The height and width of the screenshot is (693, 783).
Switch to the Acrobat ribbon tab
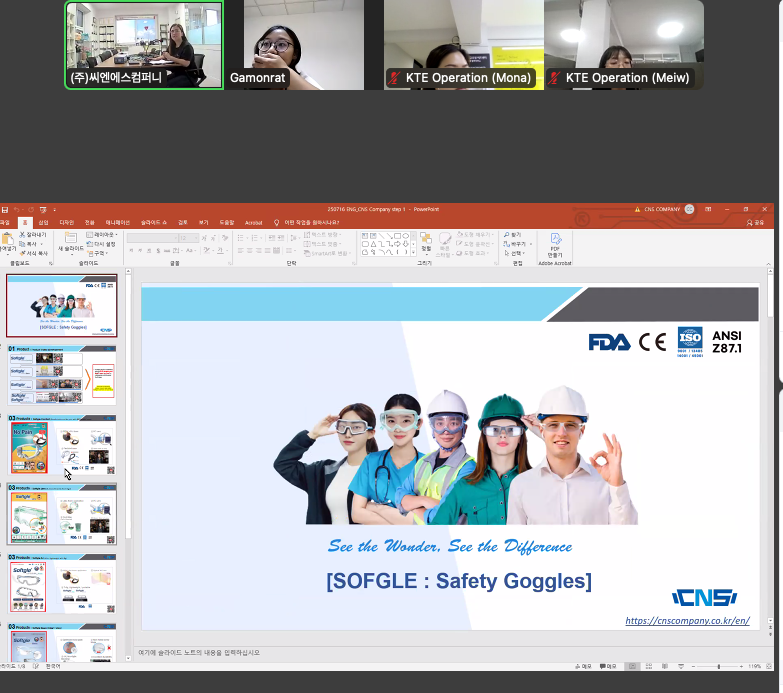(x=253, y=222)
